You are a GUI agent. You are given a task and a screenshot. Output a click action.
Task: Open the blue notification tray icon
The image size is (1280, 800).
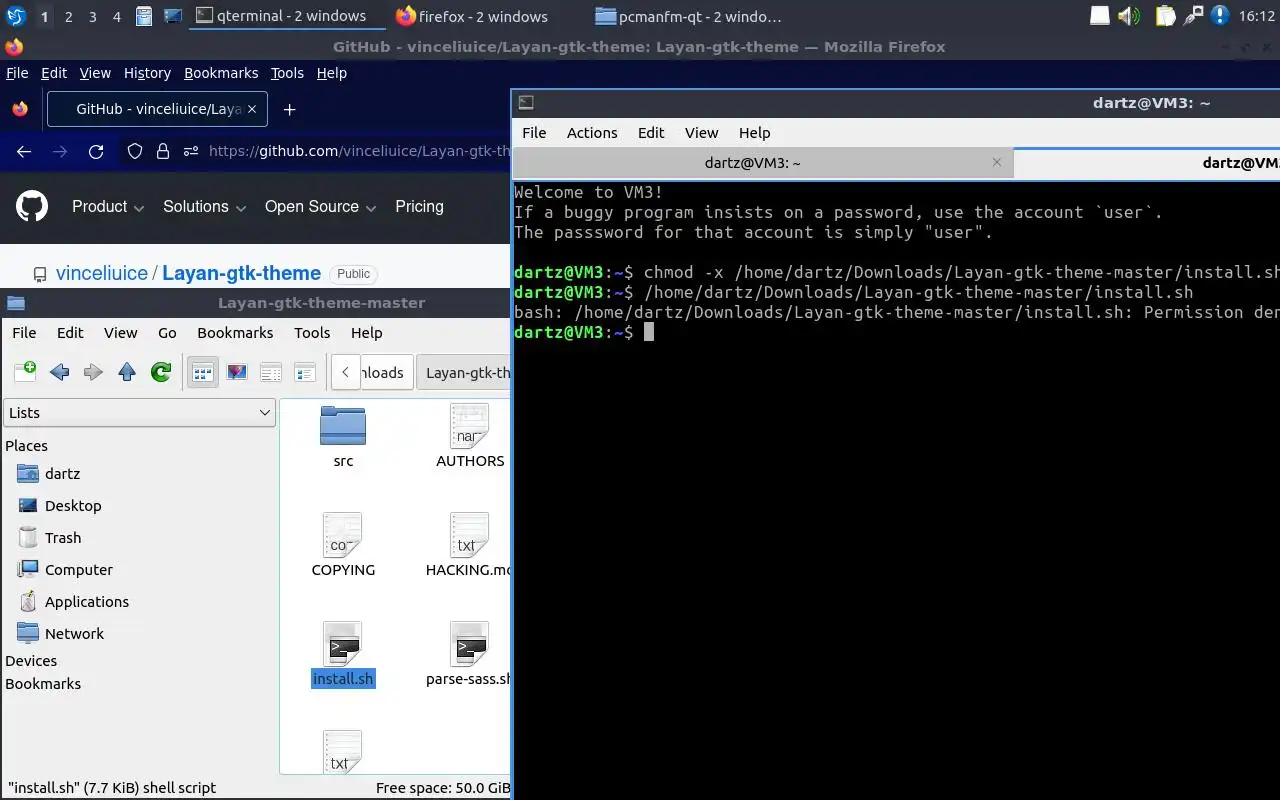[1220, 16]
